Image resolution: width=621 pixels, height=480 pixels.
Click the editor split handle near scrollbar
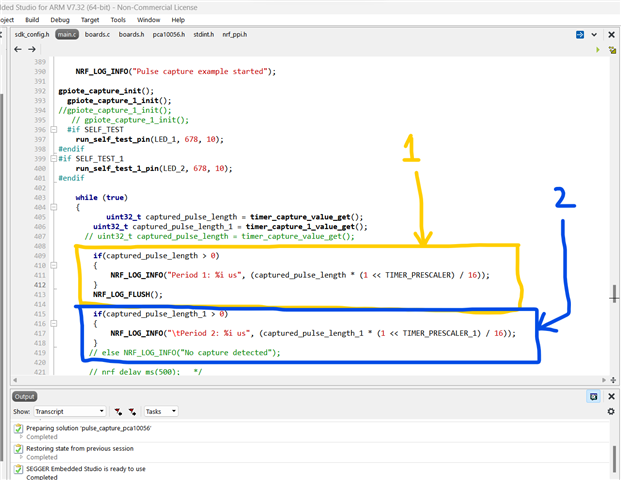614,294
